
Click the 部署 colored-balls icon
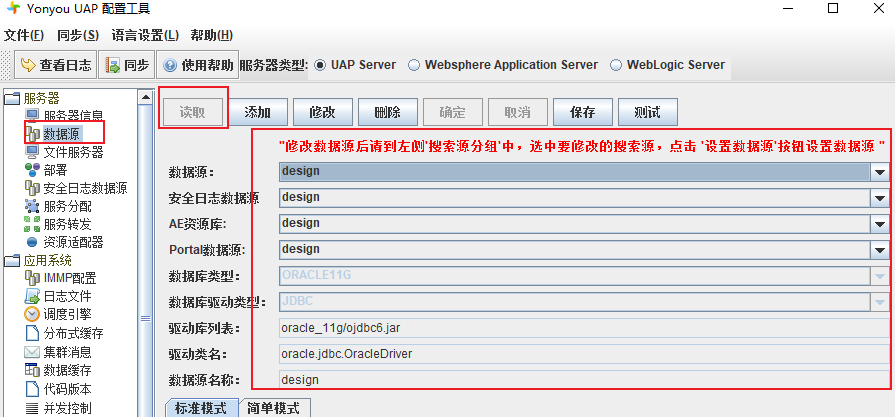pyautogui.click(x=32, y=170)
